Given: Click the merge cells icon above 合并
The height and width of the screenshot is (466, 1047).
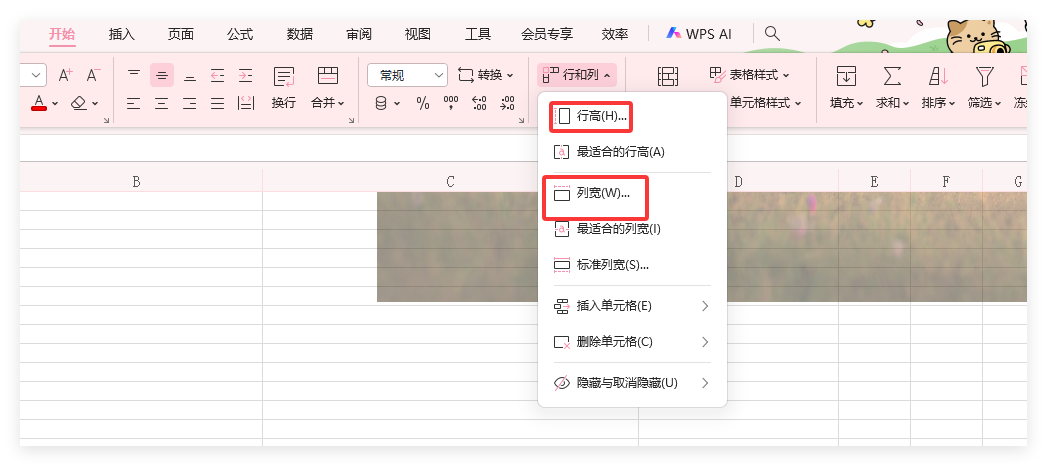Looking at the screenshot, I should tap(328, 75).
